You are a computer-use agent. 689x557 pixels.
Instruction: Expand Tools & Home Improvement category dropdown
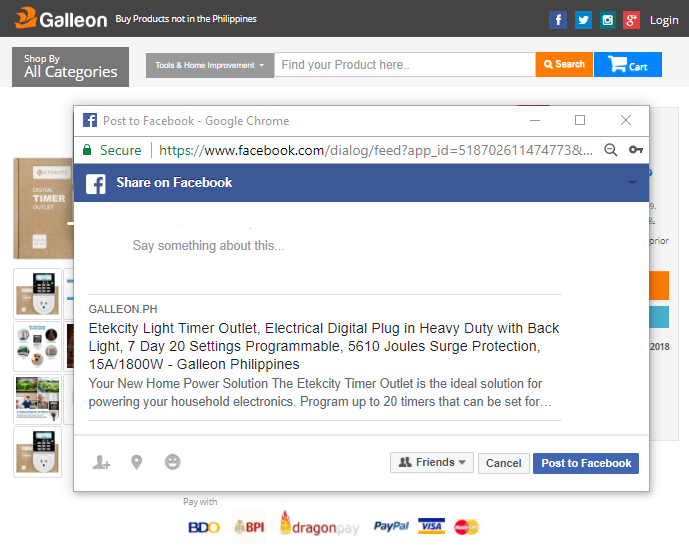coord(210,65)
